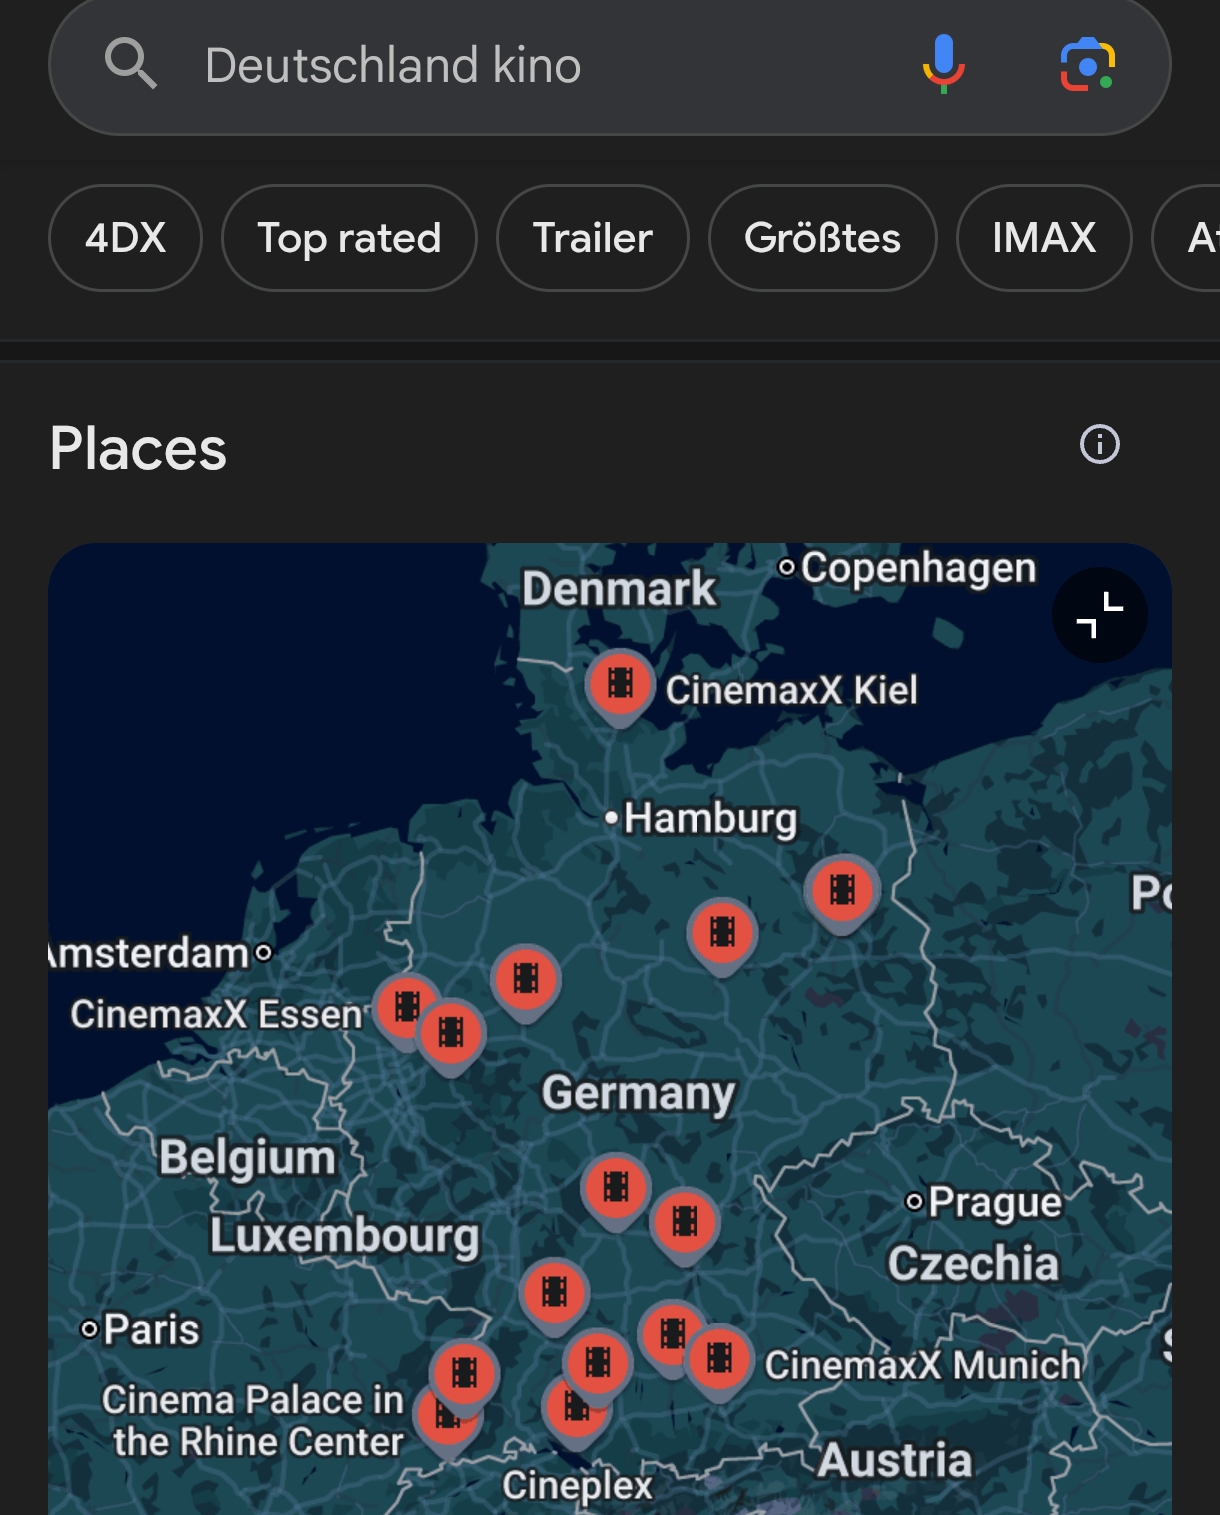
Task: Click the Belgium label on map
Action: [247, 1158]
